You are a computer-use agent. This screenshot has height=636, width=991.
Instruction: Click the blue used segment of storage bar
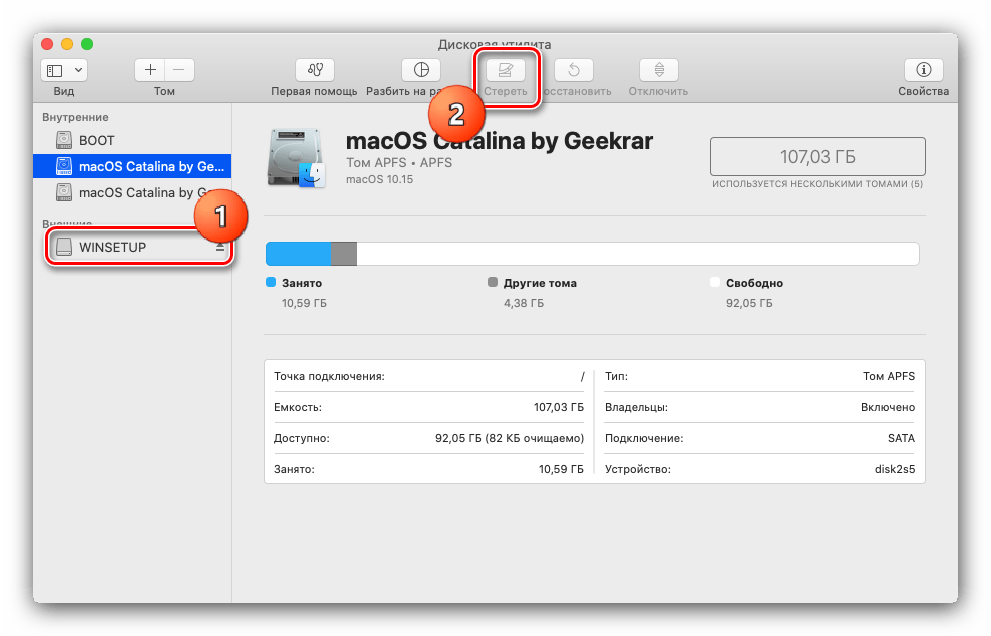tap(298, 254)
